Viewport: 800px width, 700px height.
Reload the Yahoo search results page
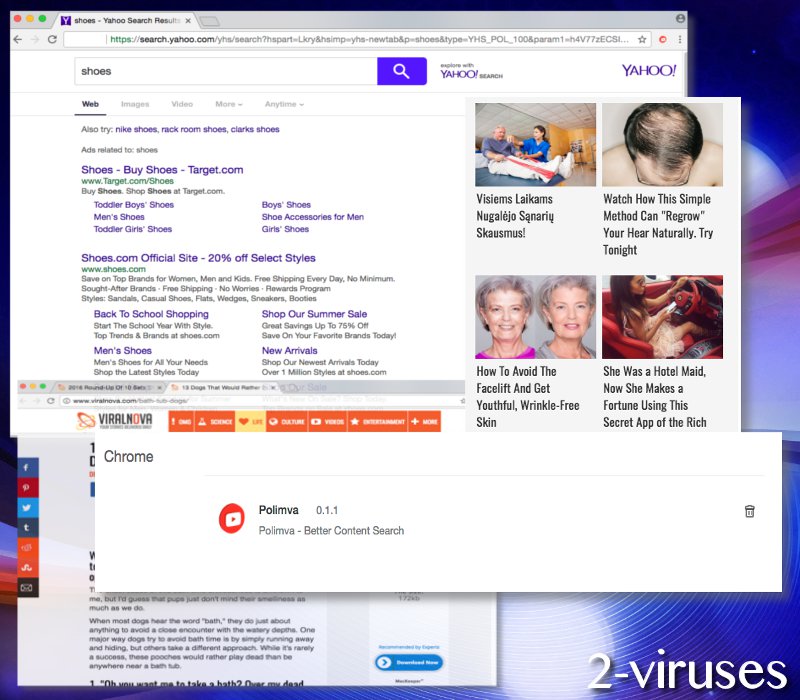[x=53, y=39]
